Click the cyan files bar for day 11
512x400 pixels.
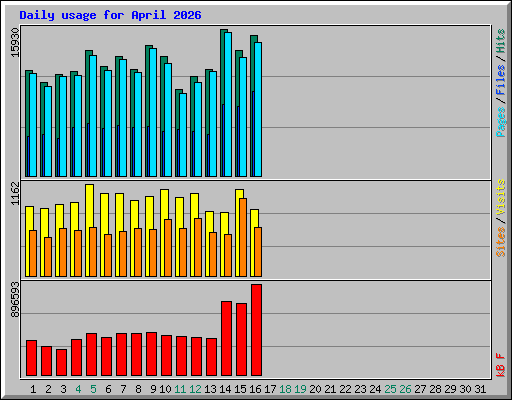tap(183, 135)
